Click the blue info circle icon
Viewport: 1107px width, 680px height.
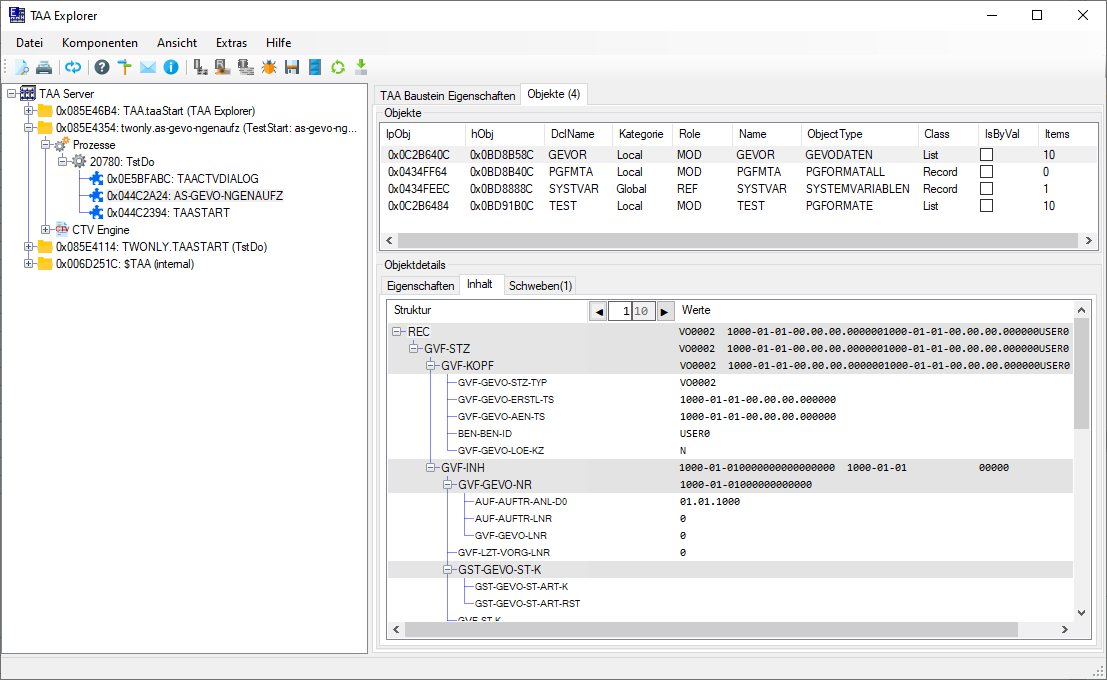[171, 67]
